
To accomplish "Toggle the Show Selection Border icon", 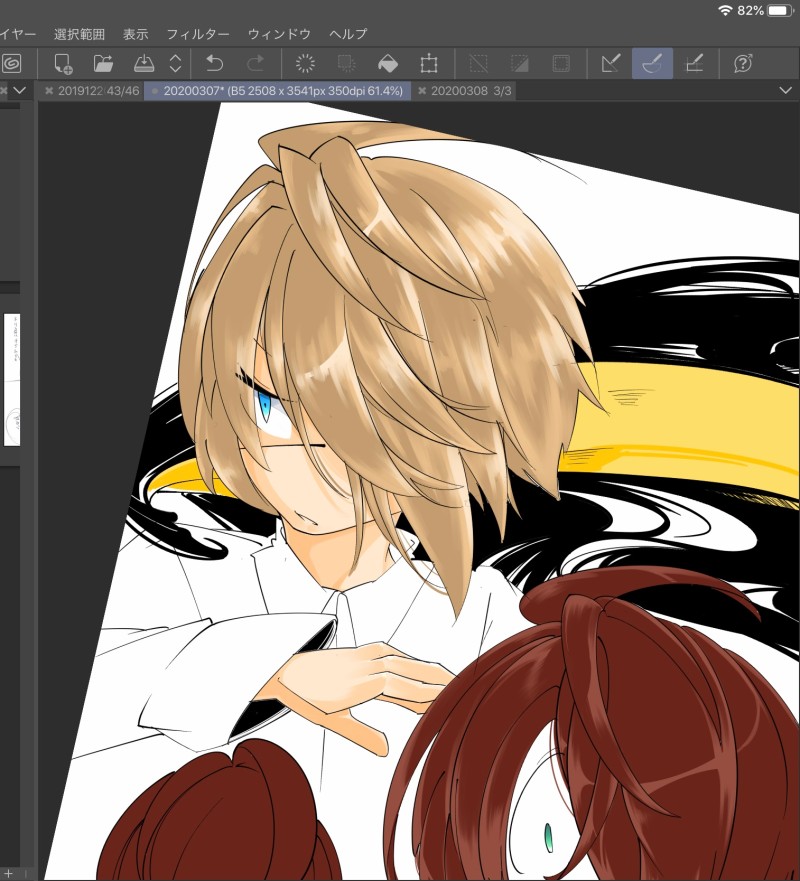I will tap(561, 63).
